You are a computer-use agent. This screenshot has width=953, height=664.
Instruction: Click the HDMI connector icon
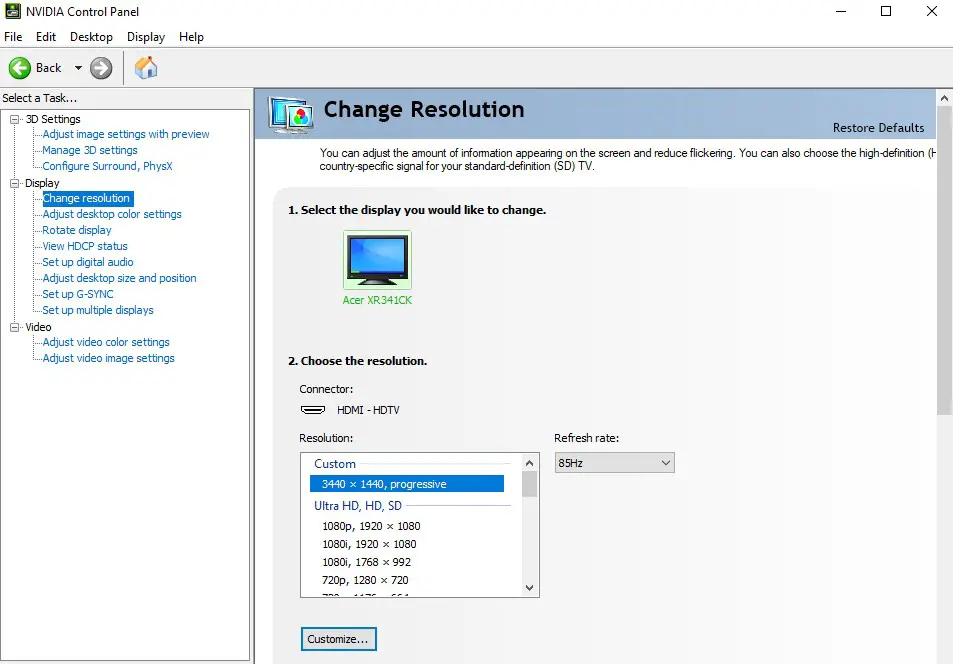pyautogui.click(x=312, y=410)
